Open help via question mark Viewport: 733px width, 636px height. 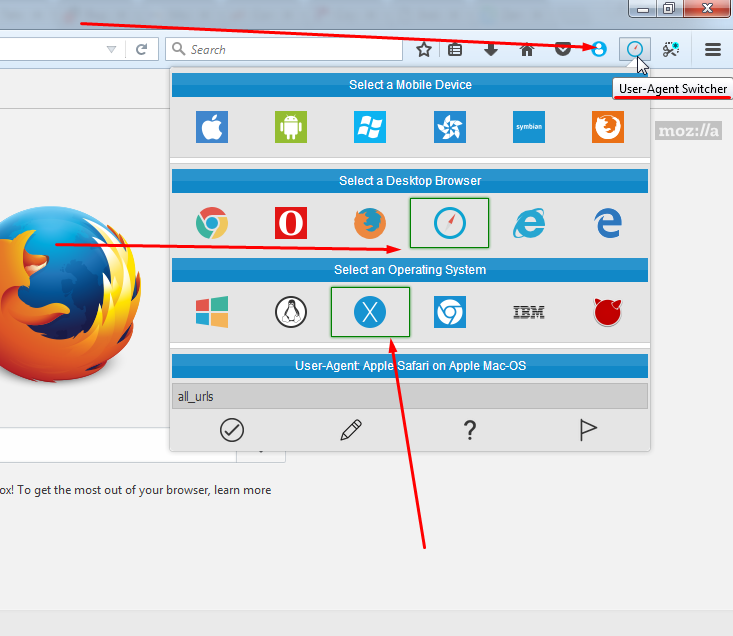[469, 430]
